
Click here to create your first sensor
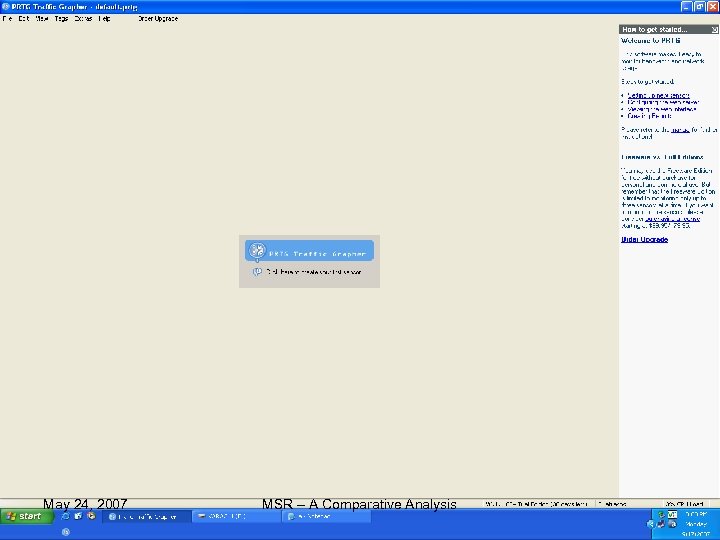(x=314, y=272)
